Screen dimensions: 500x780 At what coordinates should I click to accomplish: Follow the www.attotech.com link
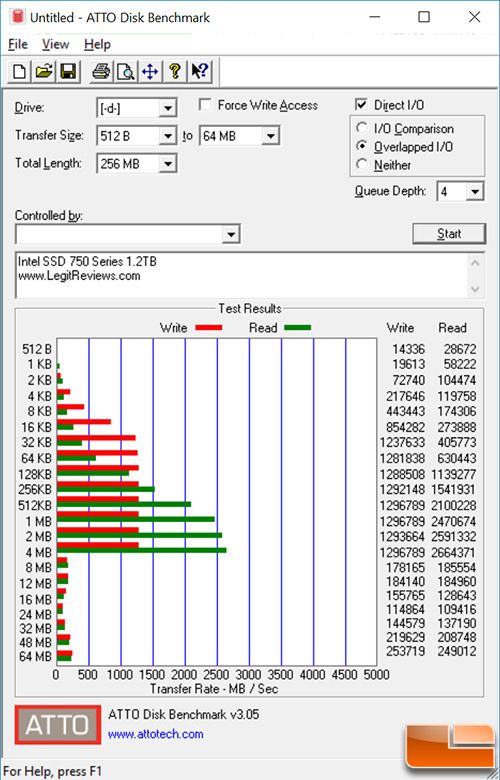pyautogui.click(x=156, y=734)
